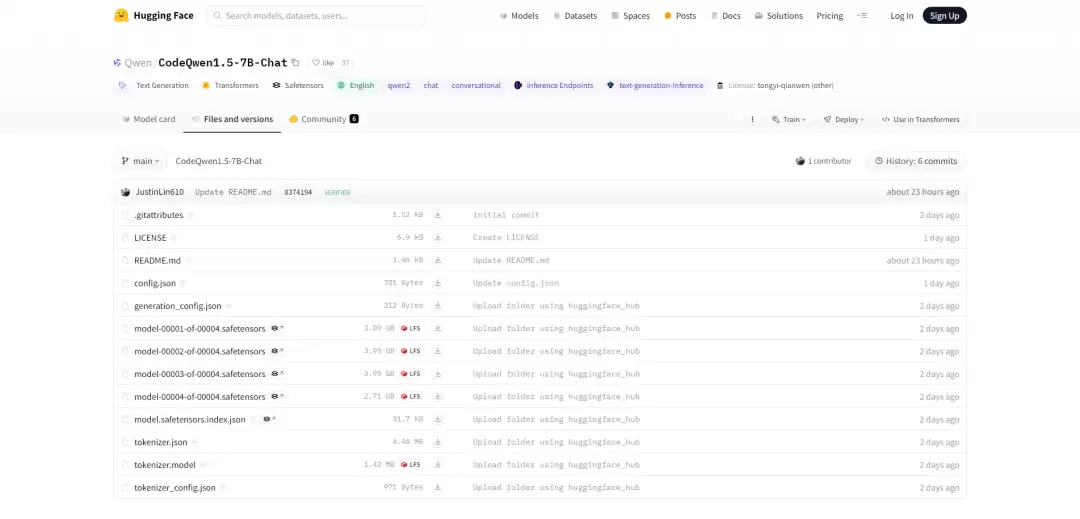Open safetensors viewer for model-00004-of-00004

(277, 397)
